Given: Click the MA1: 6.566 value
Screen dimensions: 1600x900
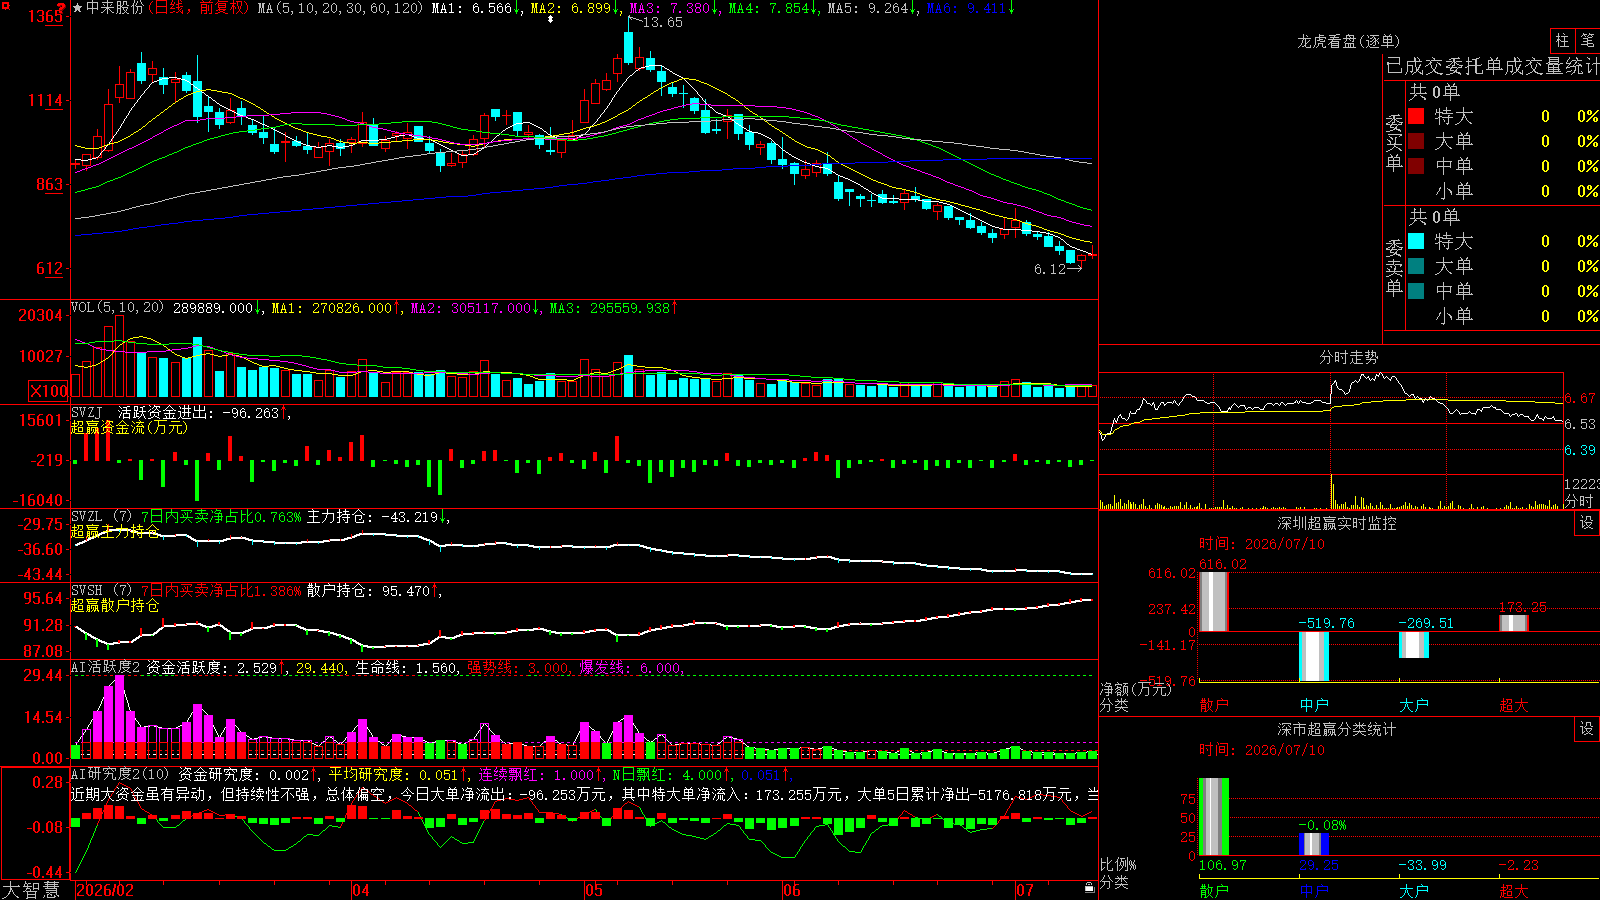Looking at the screenshot, I should click(x=474, y=8).
